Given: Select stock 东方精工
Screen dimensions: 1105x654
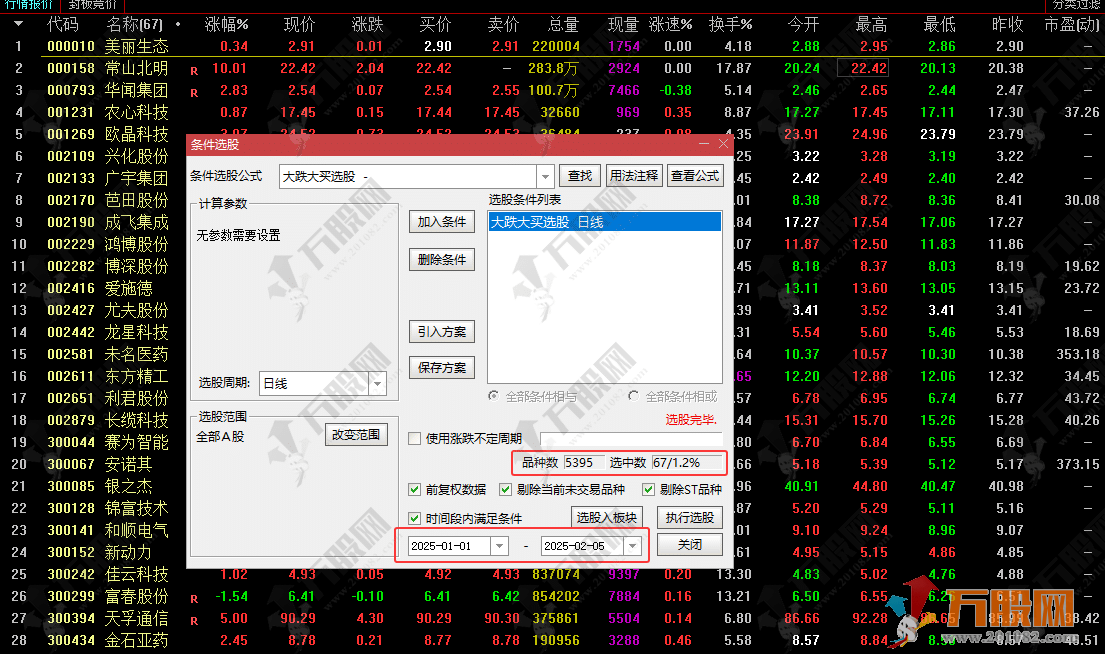Looking at the screenshot, I should [x=137, y=376].
